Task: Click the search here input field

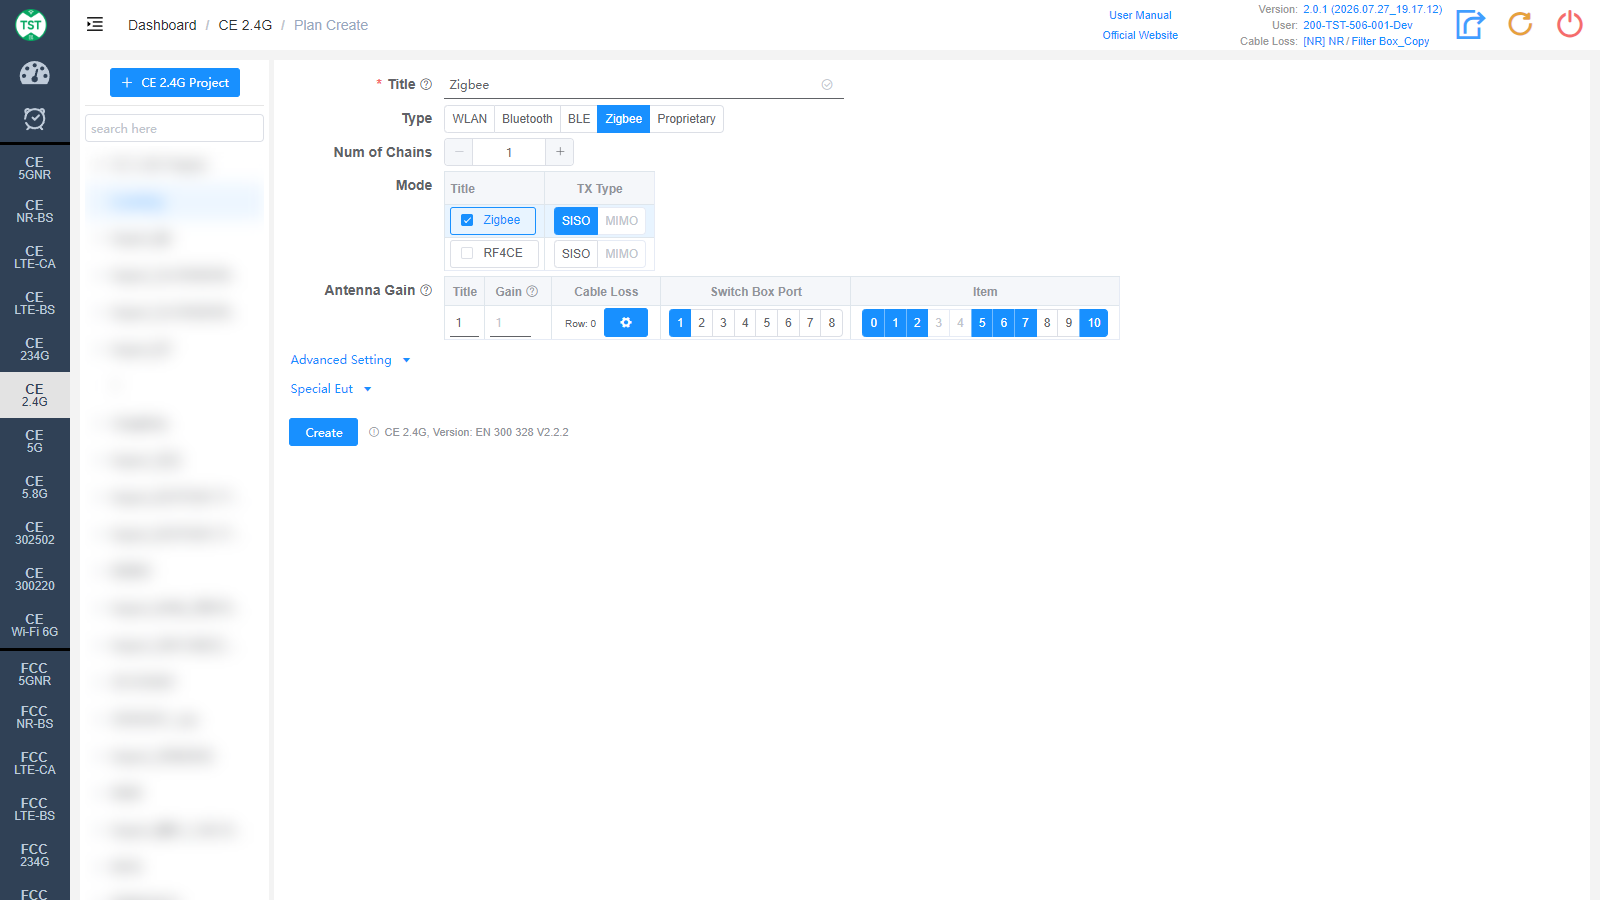Action: pos(174,128)
